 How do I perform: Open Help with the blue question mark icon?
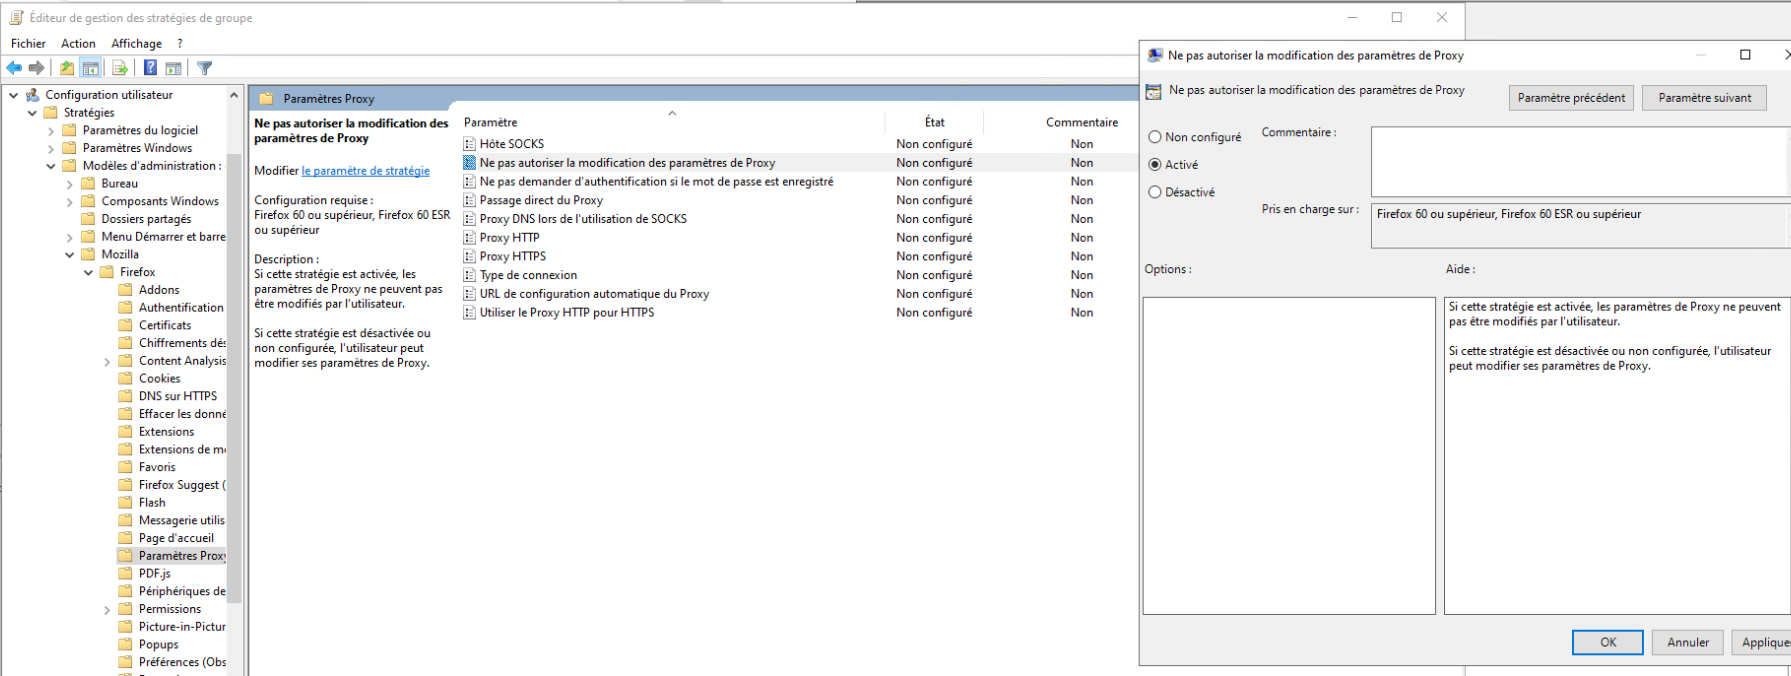tap(150, 68)
